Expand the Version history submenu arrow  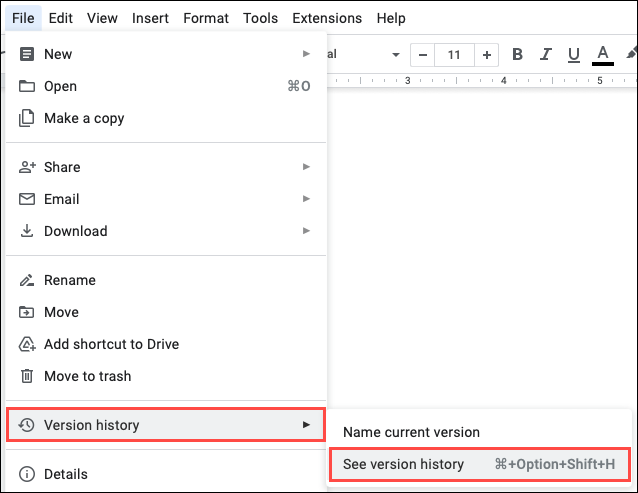tap(306, 425)
